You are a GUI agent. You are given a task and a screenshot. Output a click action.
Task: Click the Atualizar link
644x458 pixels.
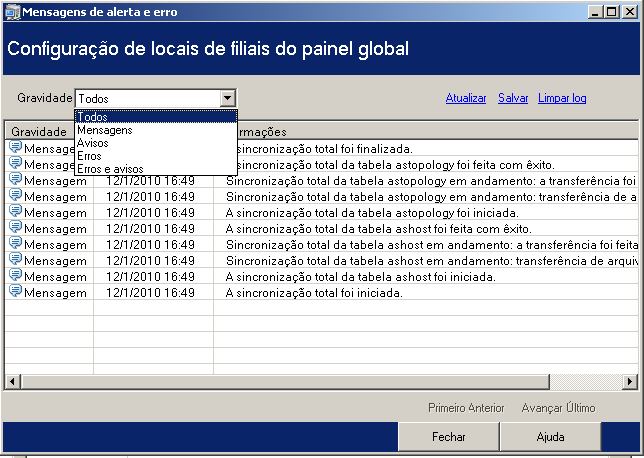click(466, 98)
